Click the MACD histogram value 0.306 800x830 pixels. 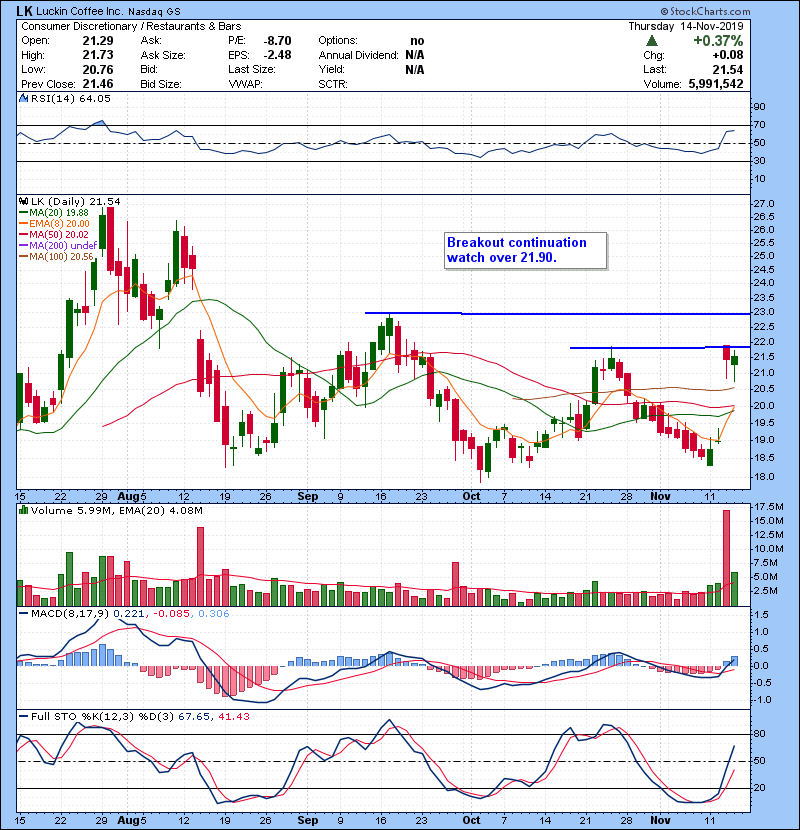[x=214, y=614]
